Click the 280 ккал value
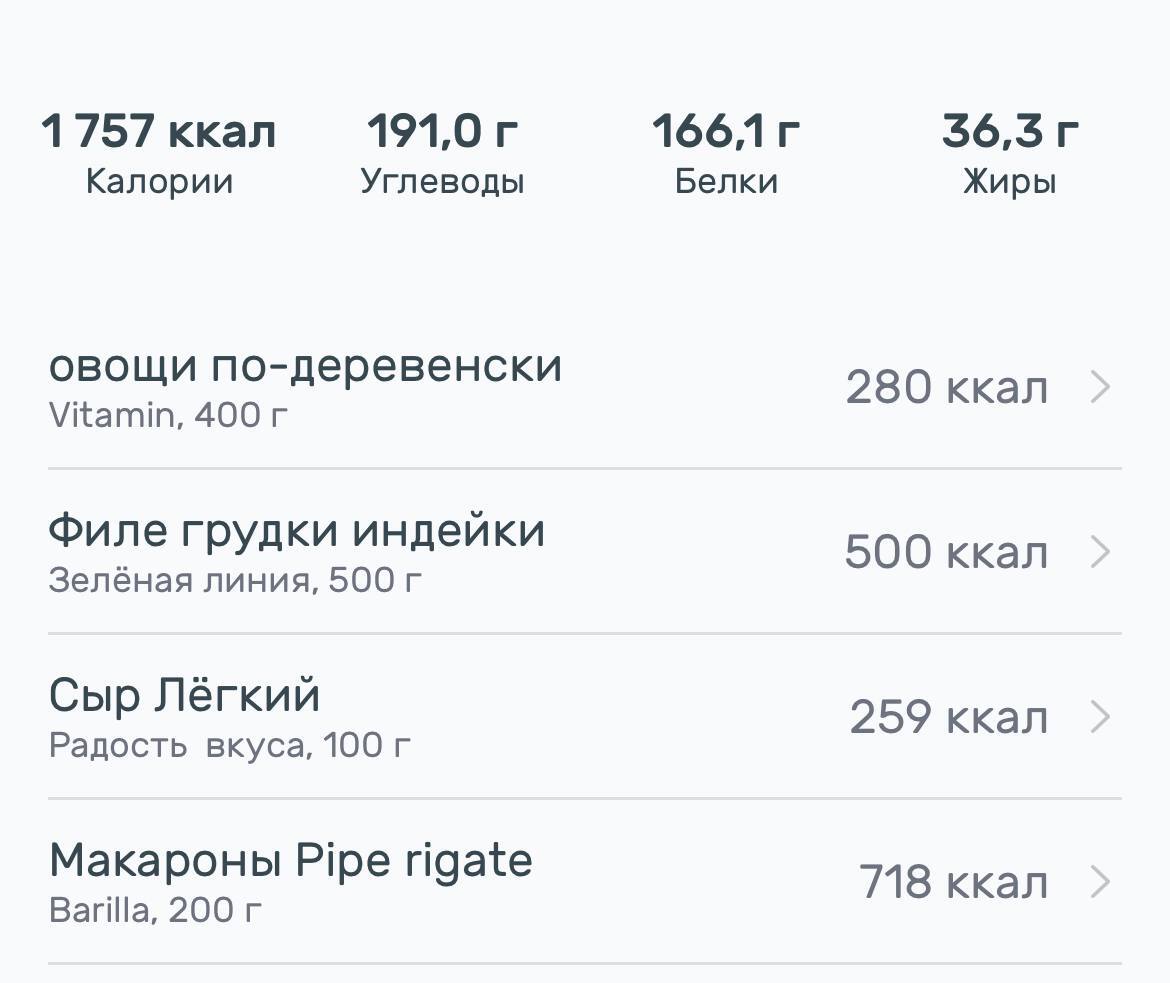This screenshot has height=983, width=1170. click(946, 388)
